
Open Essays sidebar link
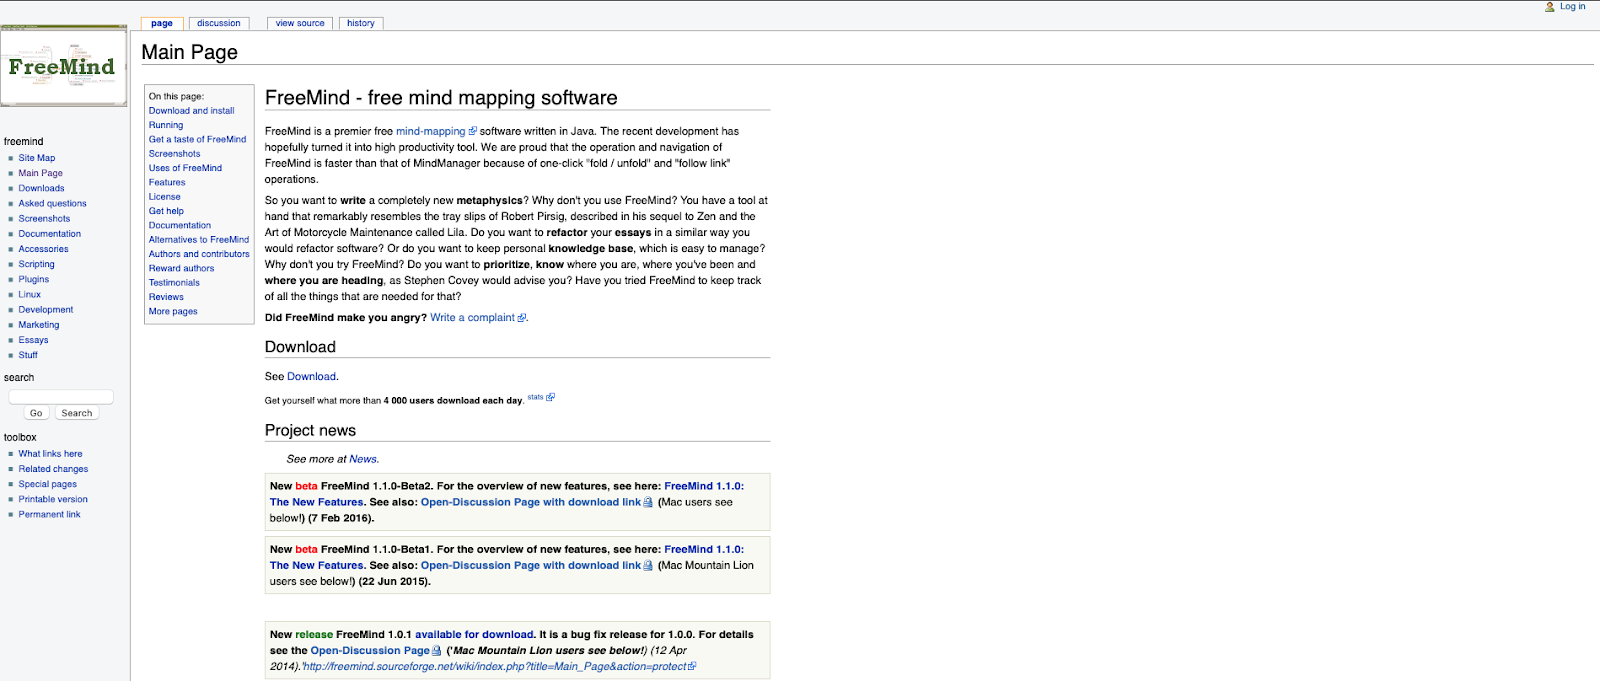(x=33, y=340)
